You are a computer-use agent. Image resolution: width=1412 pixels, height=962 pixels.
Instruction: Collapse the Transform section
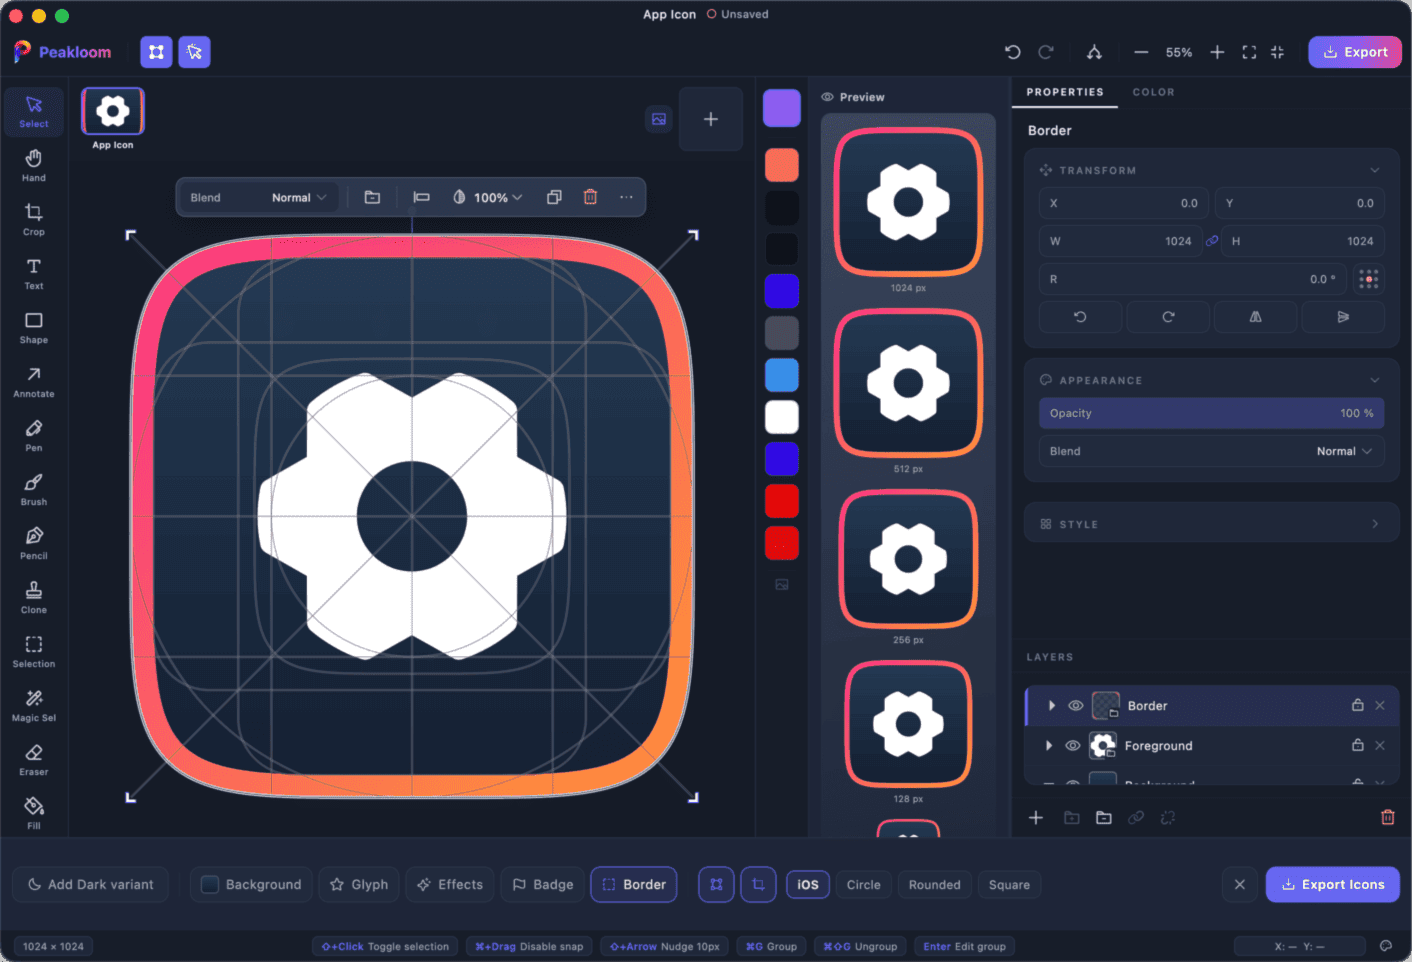1375,170
